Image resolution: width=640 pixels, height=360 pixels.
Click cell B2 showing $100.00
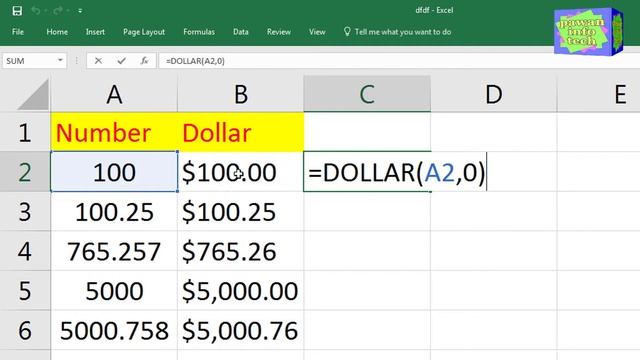pyautogui.click(x=241, y=172)
